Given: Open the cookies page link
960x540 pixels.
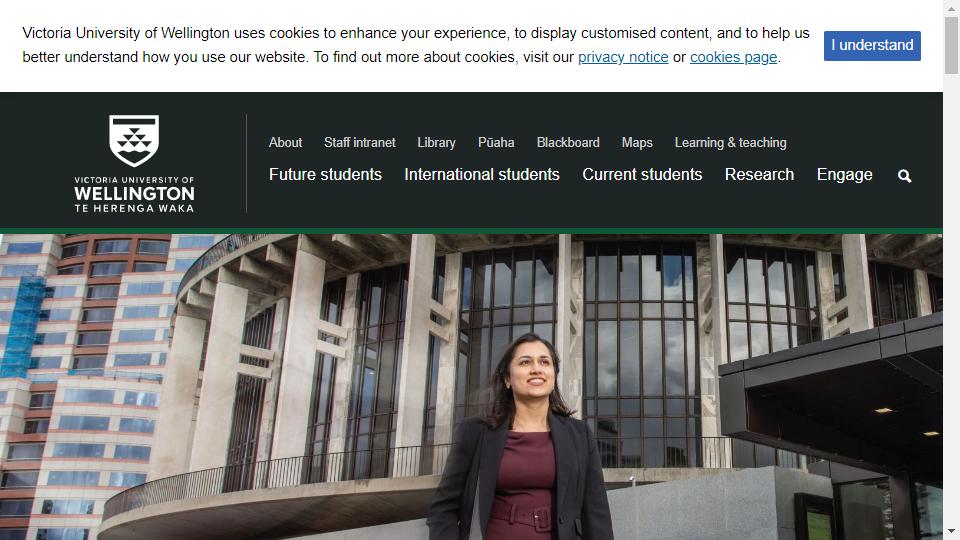Looking at the screenshot, I should click(733, 57).
